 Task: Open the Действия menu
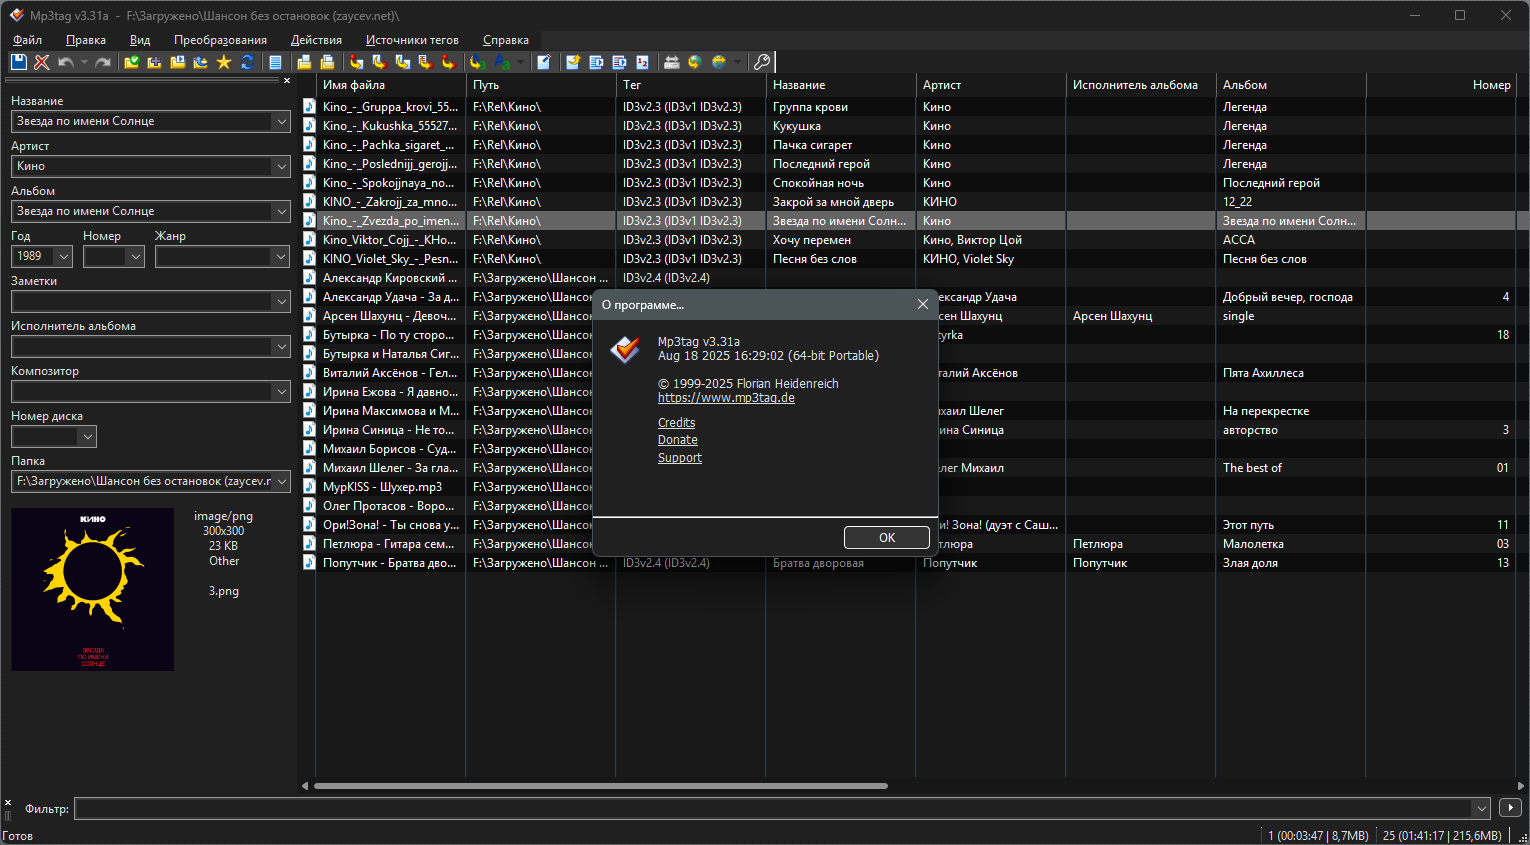tap(316, 40)
